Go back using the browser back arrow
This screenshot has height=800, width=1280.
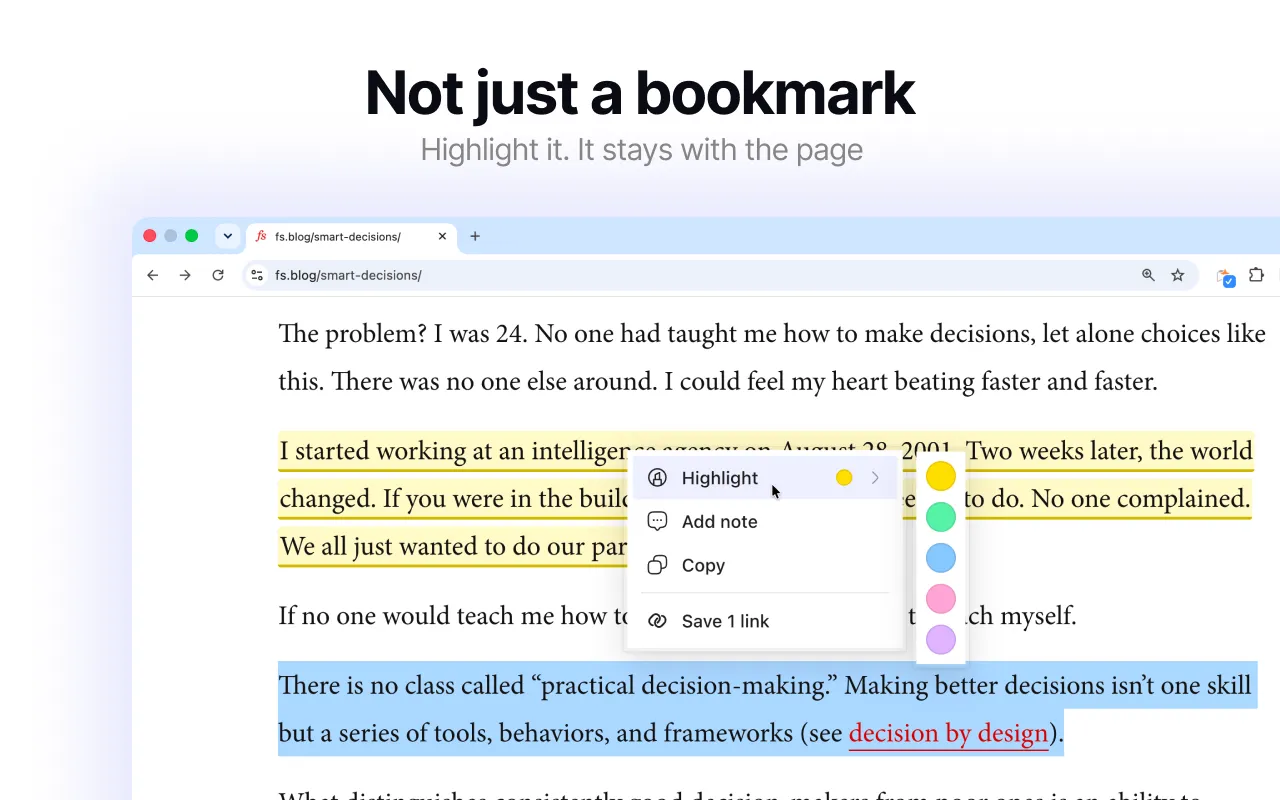point(152,275)
